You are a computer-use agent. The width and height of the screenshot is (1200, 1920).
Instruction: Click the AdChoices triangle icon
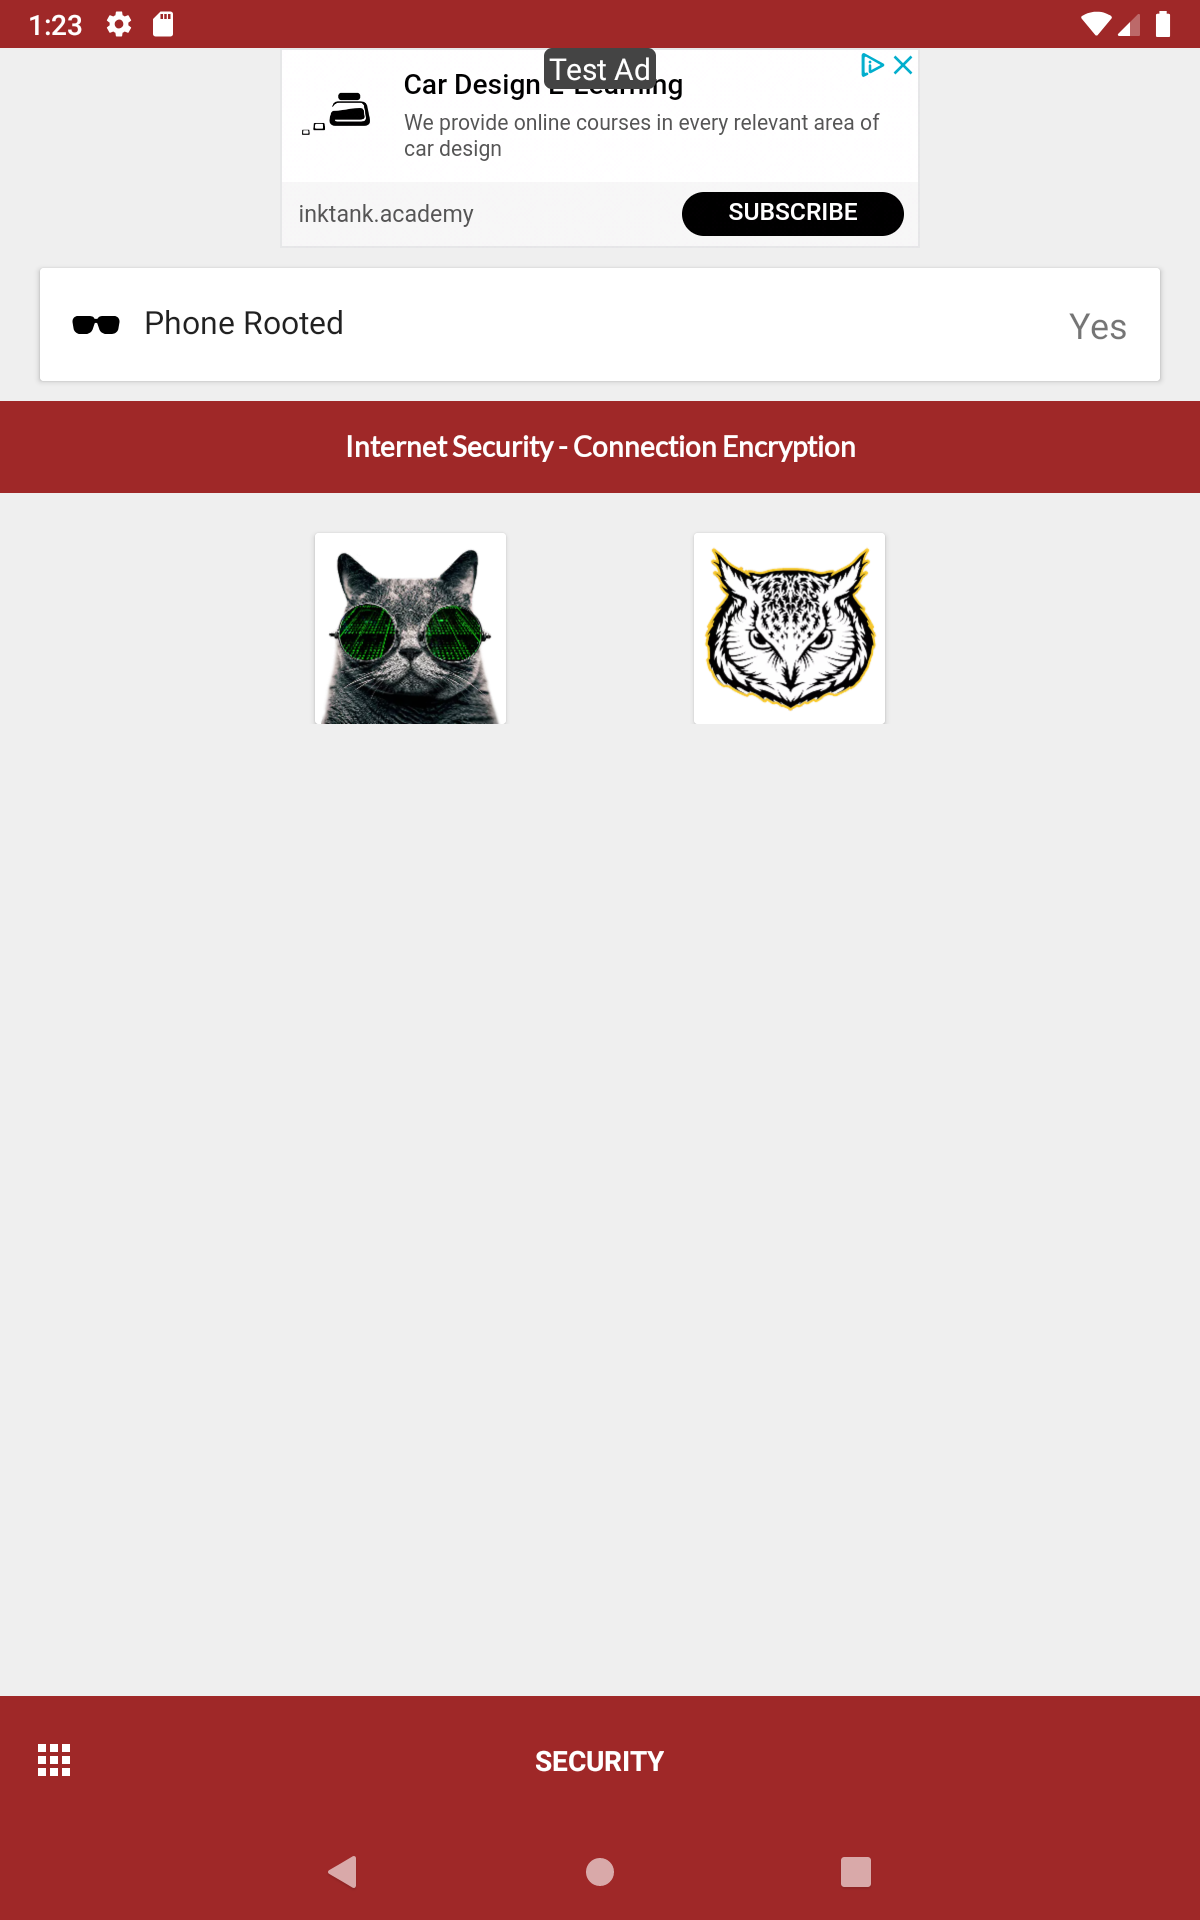click(872, 65)
